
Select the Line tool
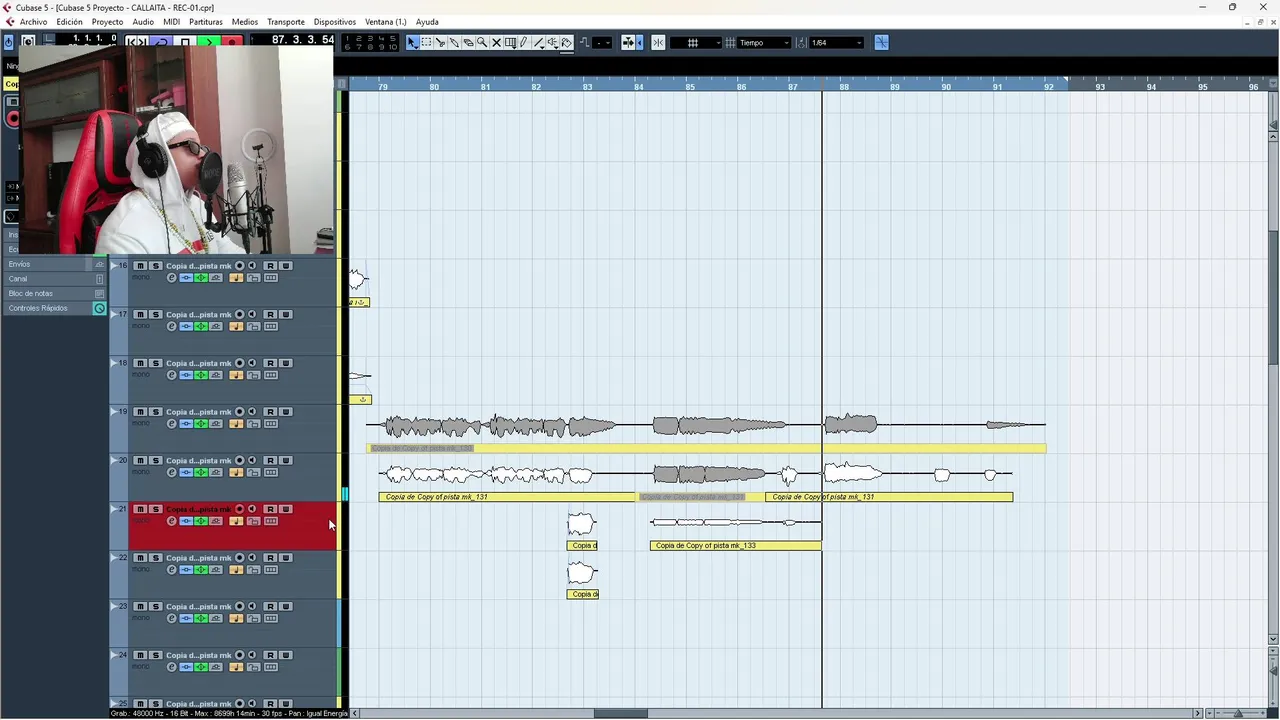click(538, 43)
